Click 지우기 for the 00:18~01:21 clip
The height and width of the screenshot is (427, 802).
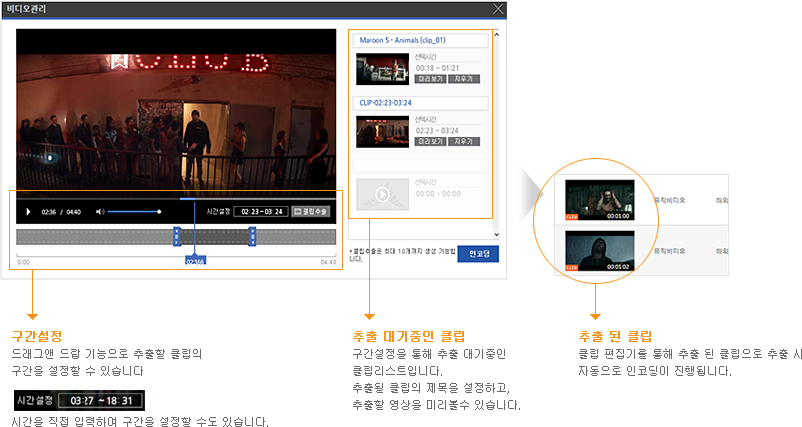[x=464, y=79]
